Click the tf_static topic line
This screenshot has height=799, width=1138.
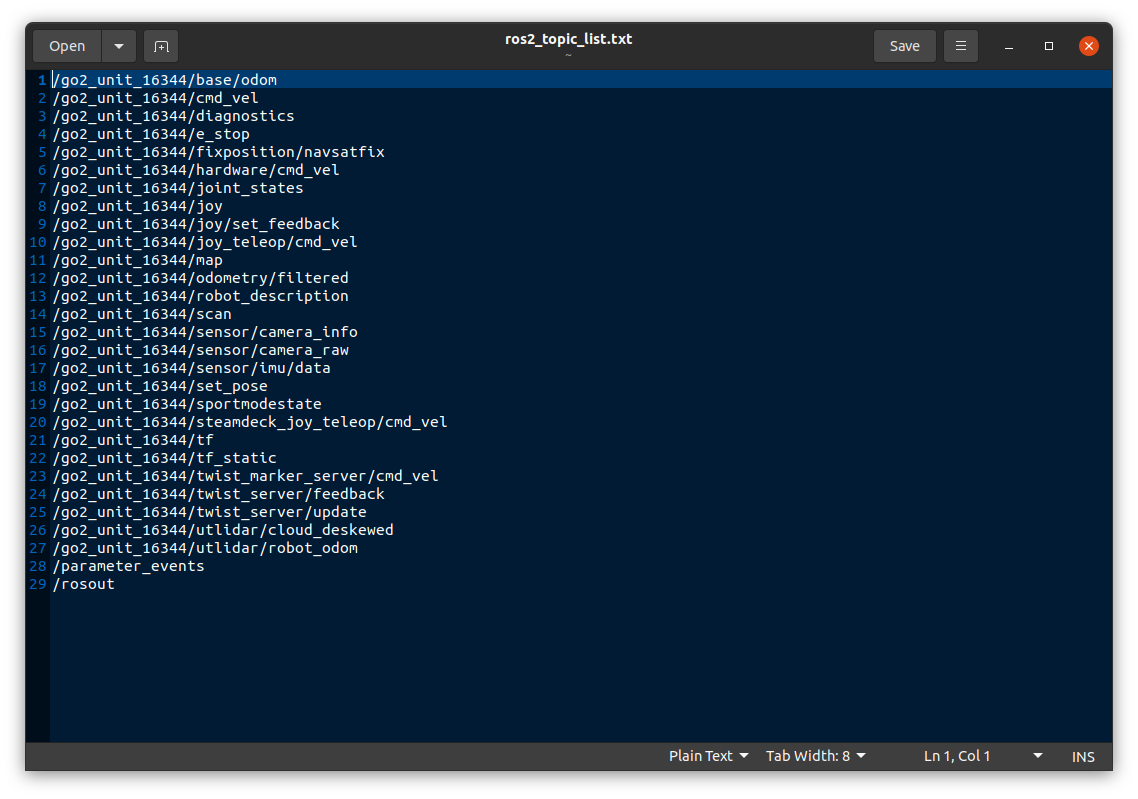[x=165, y=458]
